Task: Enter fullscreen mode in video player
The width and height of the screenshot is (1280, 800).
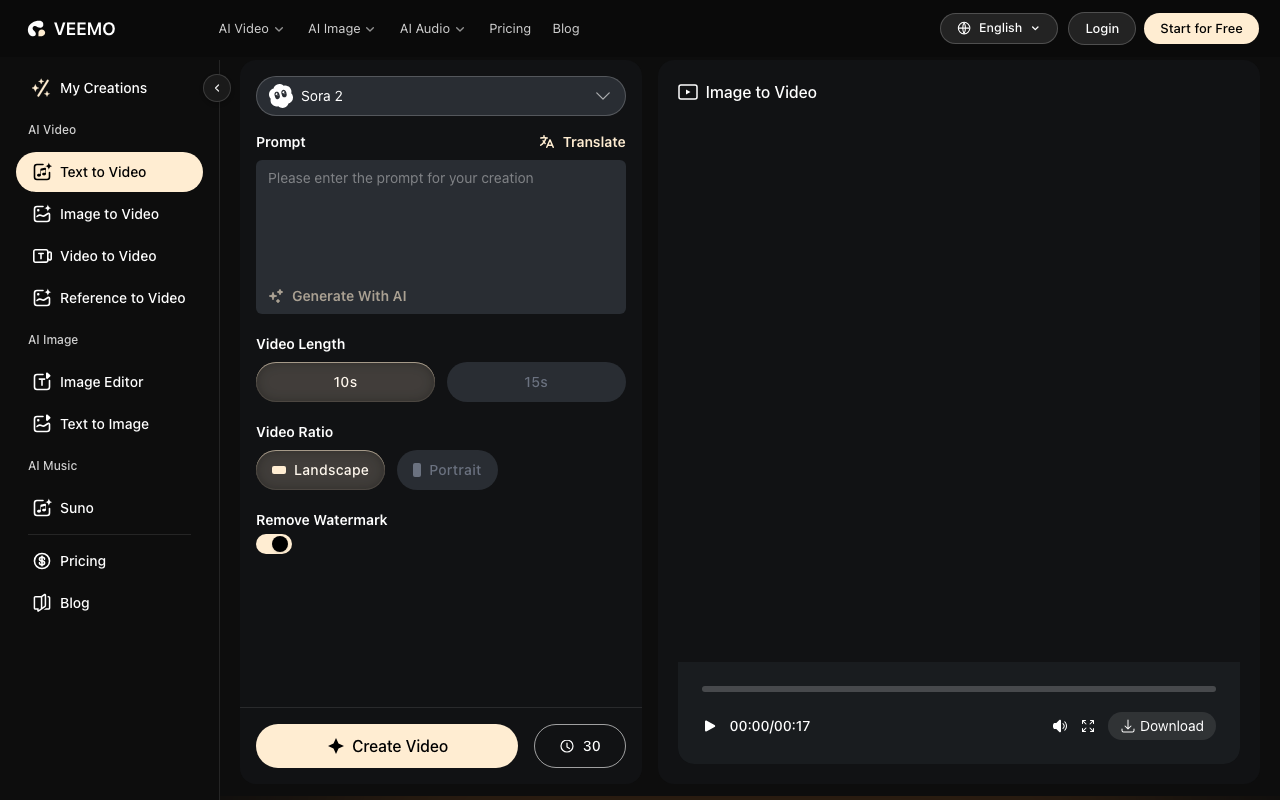Action: (1088, 726)
